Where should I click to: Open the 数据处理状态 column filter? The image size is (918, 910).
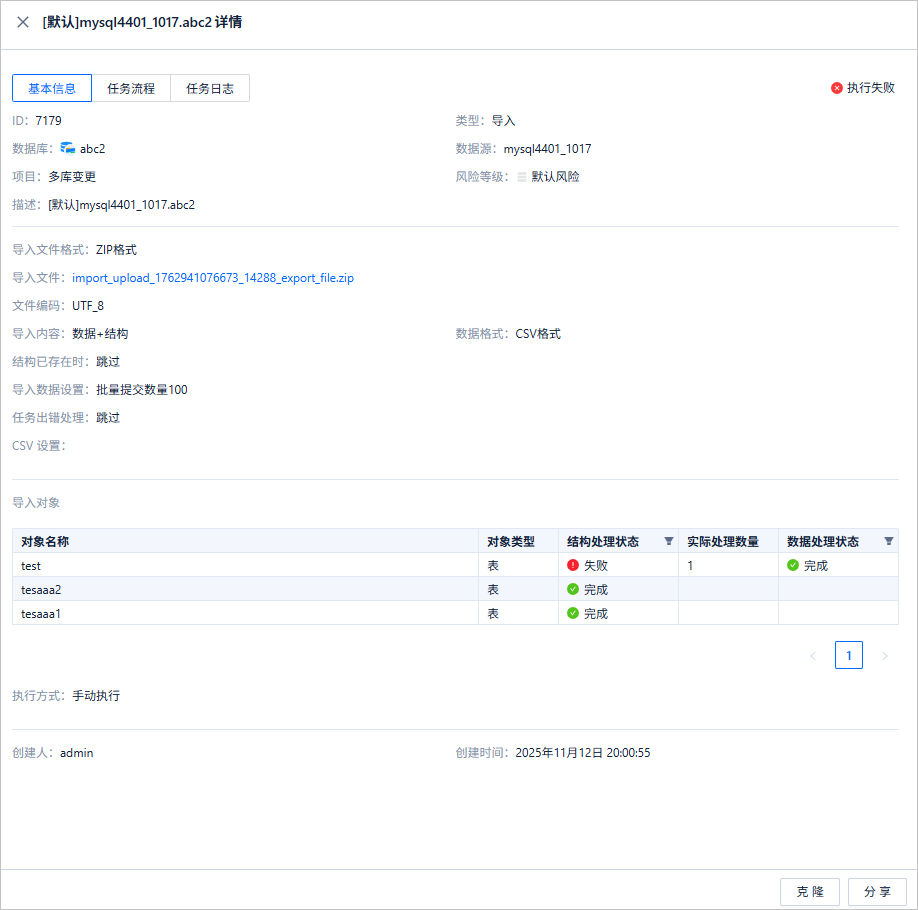point(889,541)
